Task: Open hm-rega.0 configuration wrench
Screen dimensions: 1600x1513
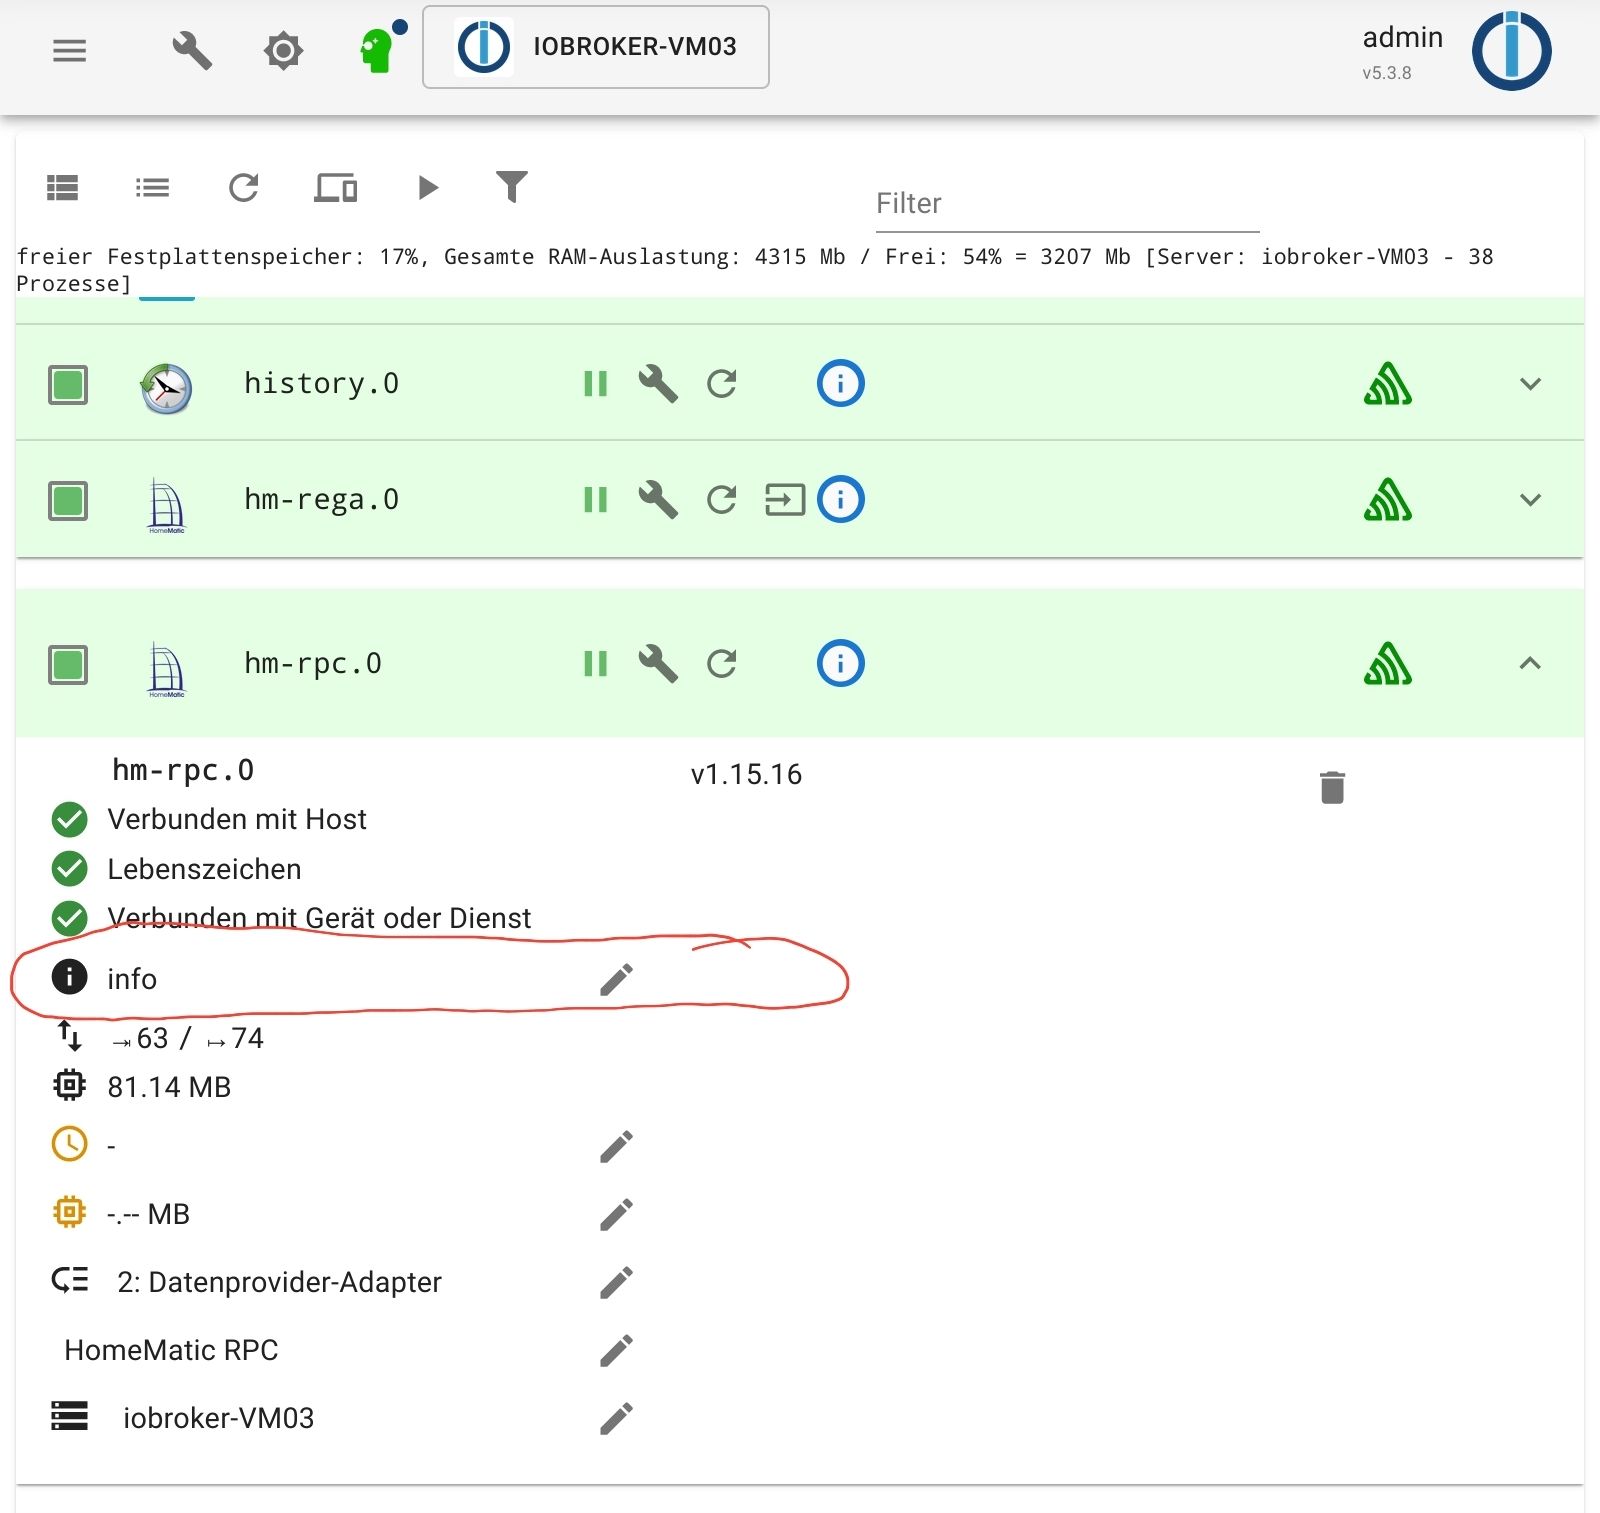Action: (x=658, y=500)
